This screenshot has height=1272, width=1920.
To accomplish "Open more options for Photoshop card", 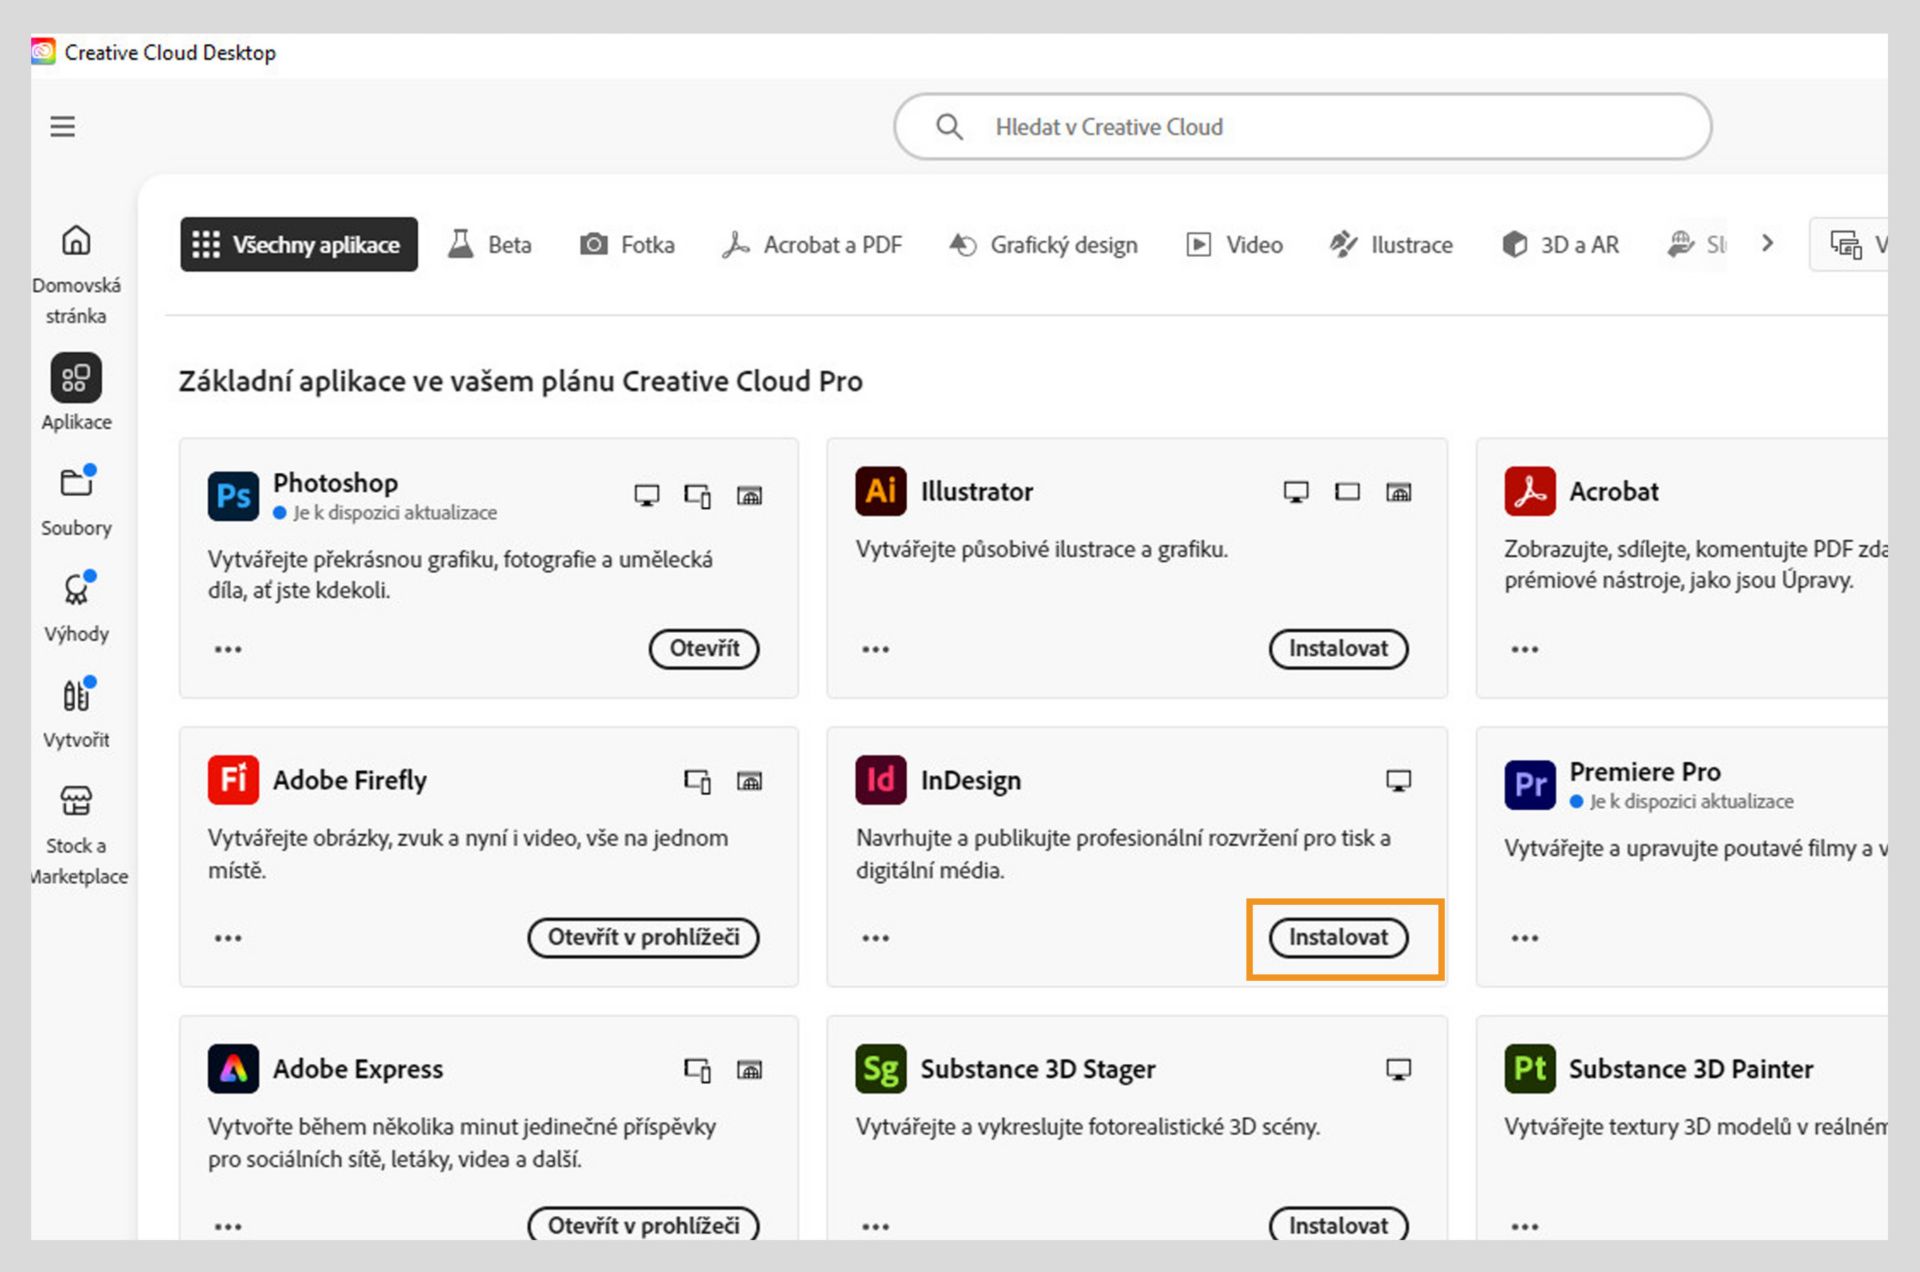I will tap(228, 649).
